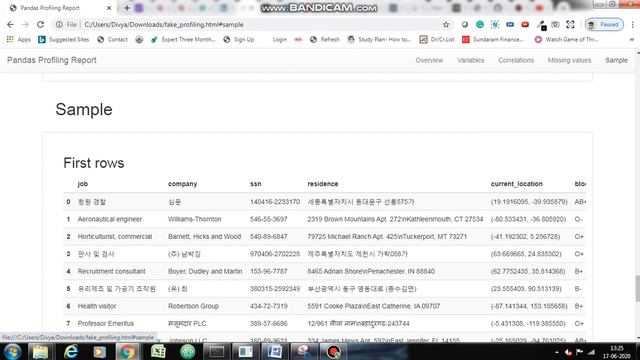640x360 pixels.
Task: Open the Login bookmark
Action: tap(280, 40)
